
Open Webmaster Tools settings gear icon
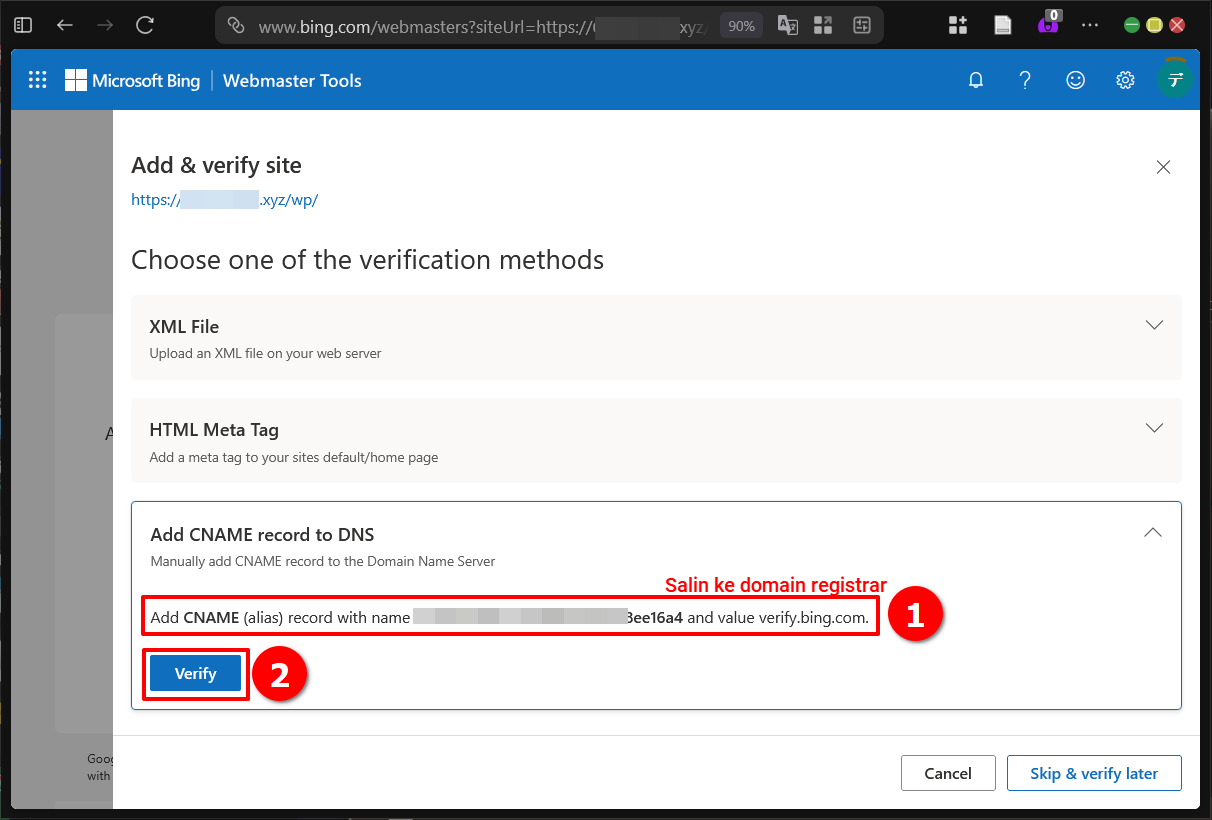coord(1125,79)
